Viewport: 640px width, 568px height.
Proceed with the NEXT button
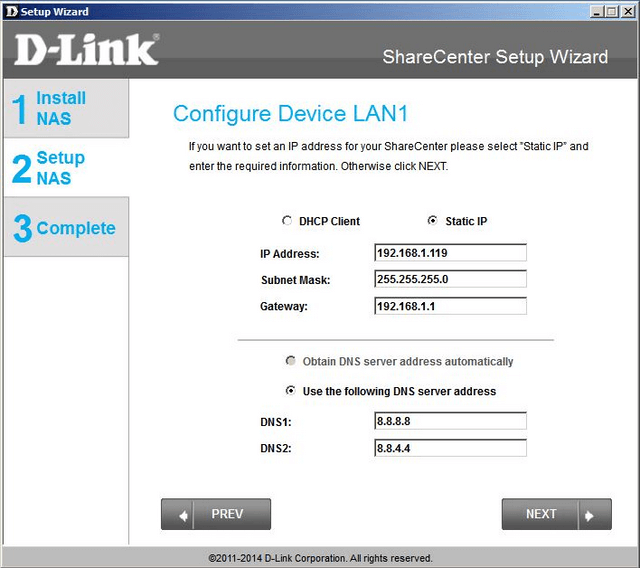click(557, 514)
